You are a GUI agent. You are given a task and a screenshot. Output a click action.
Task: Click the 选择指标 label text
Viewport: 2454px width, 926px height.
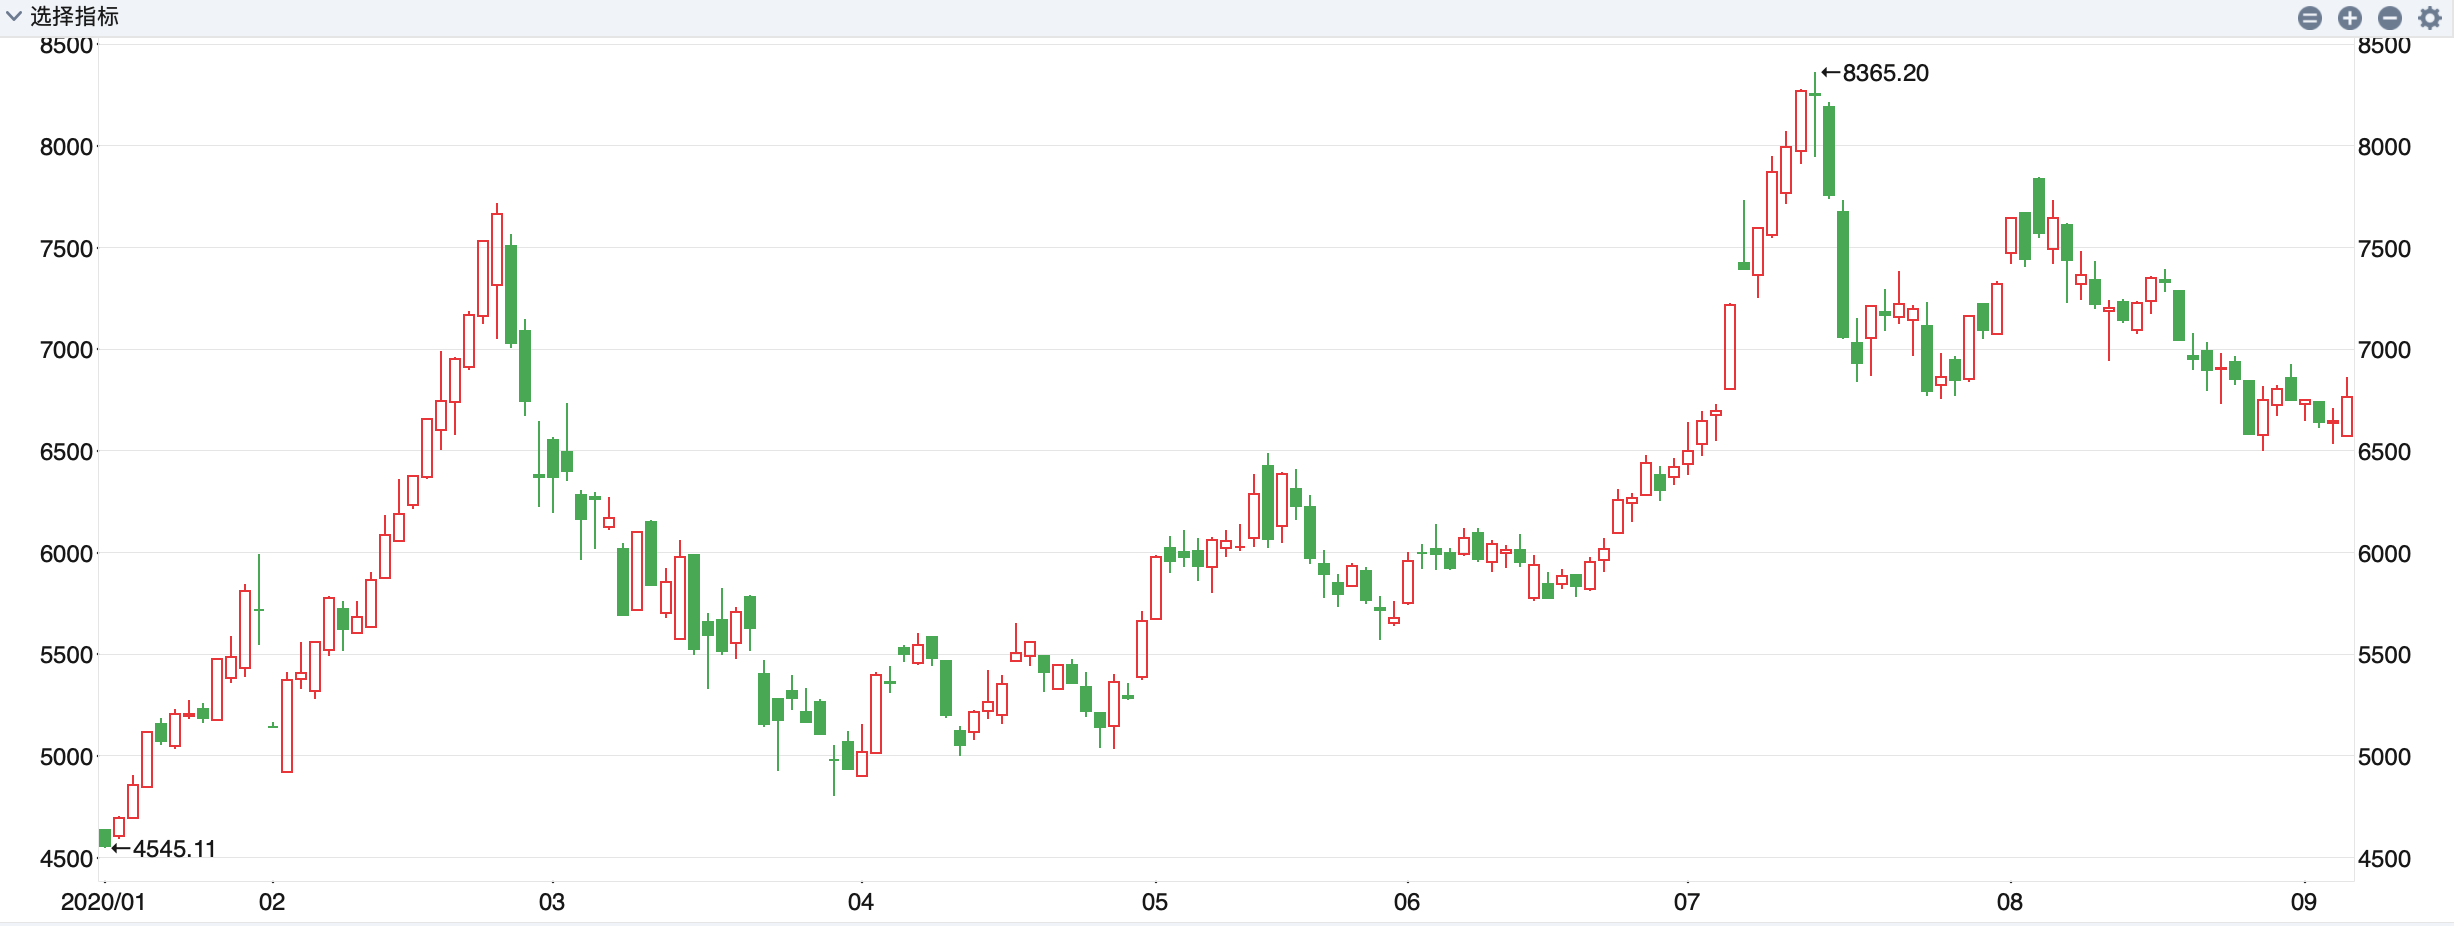pos(74,16)
